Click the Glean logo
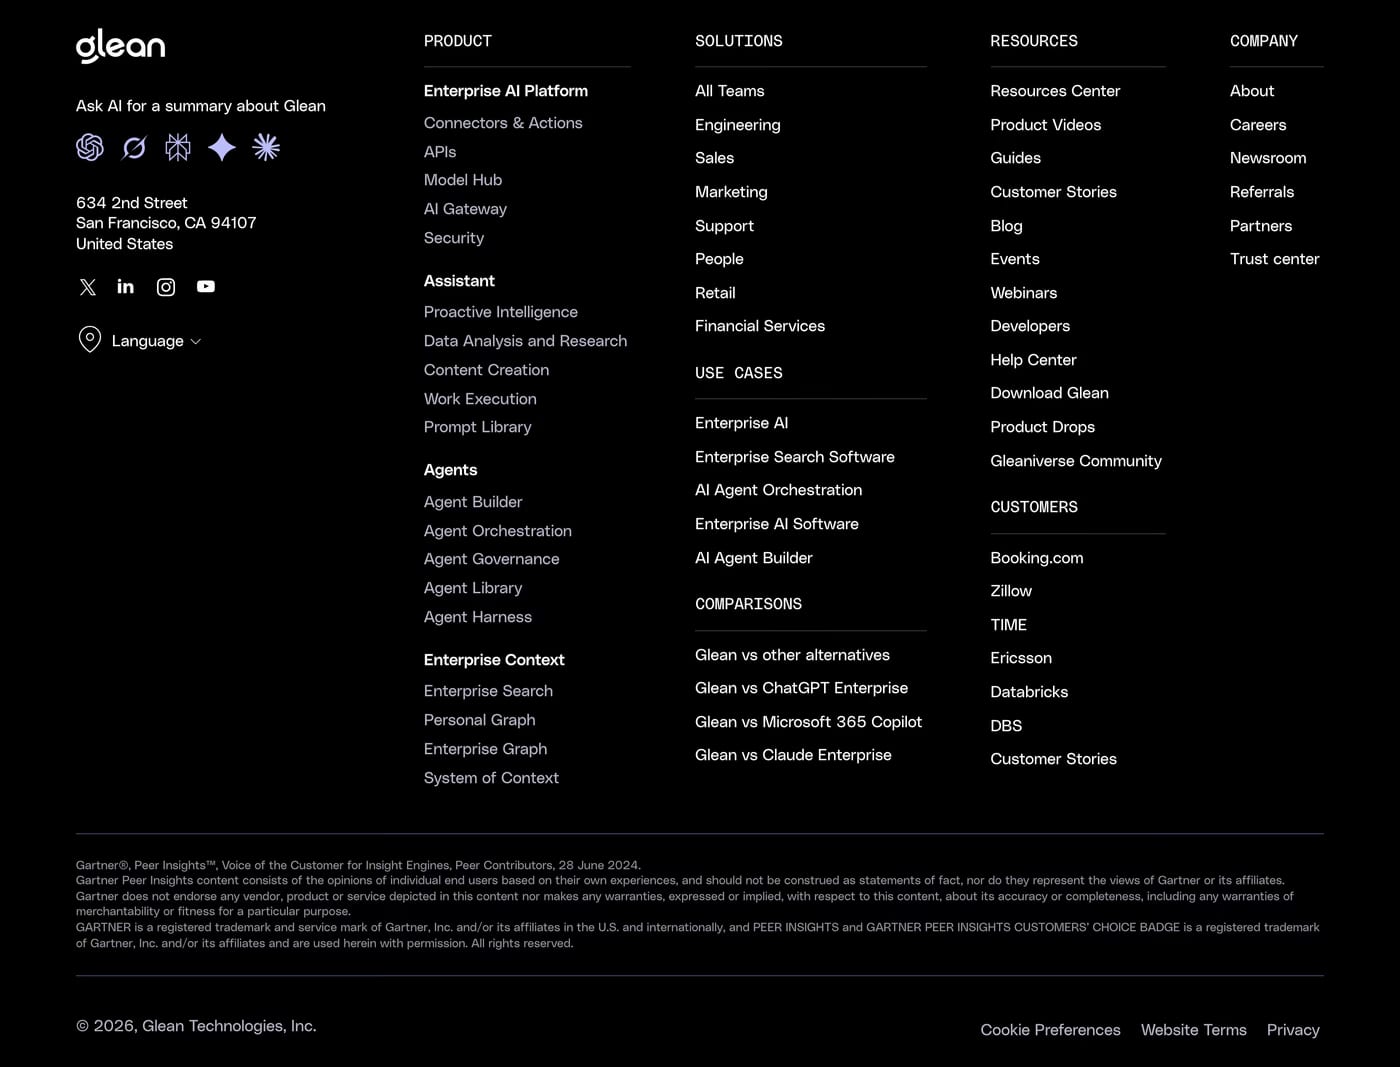The height and width of the screenshot is (1067, 1400). pyautogui.click(x=120, y=46)
